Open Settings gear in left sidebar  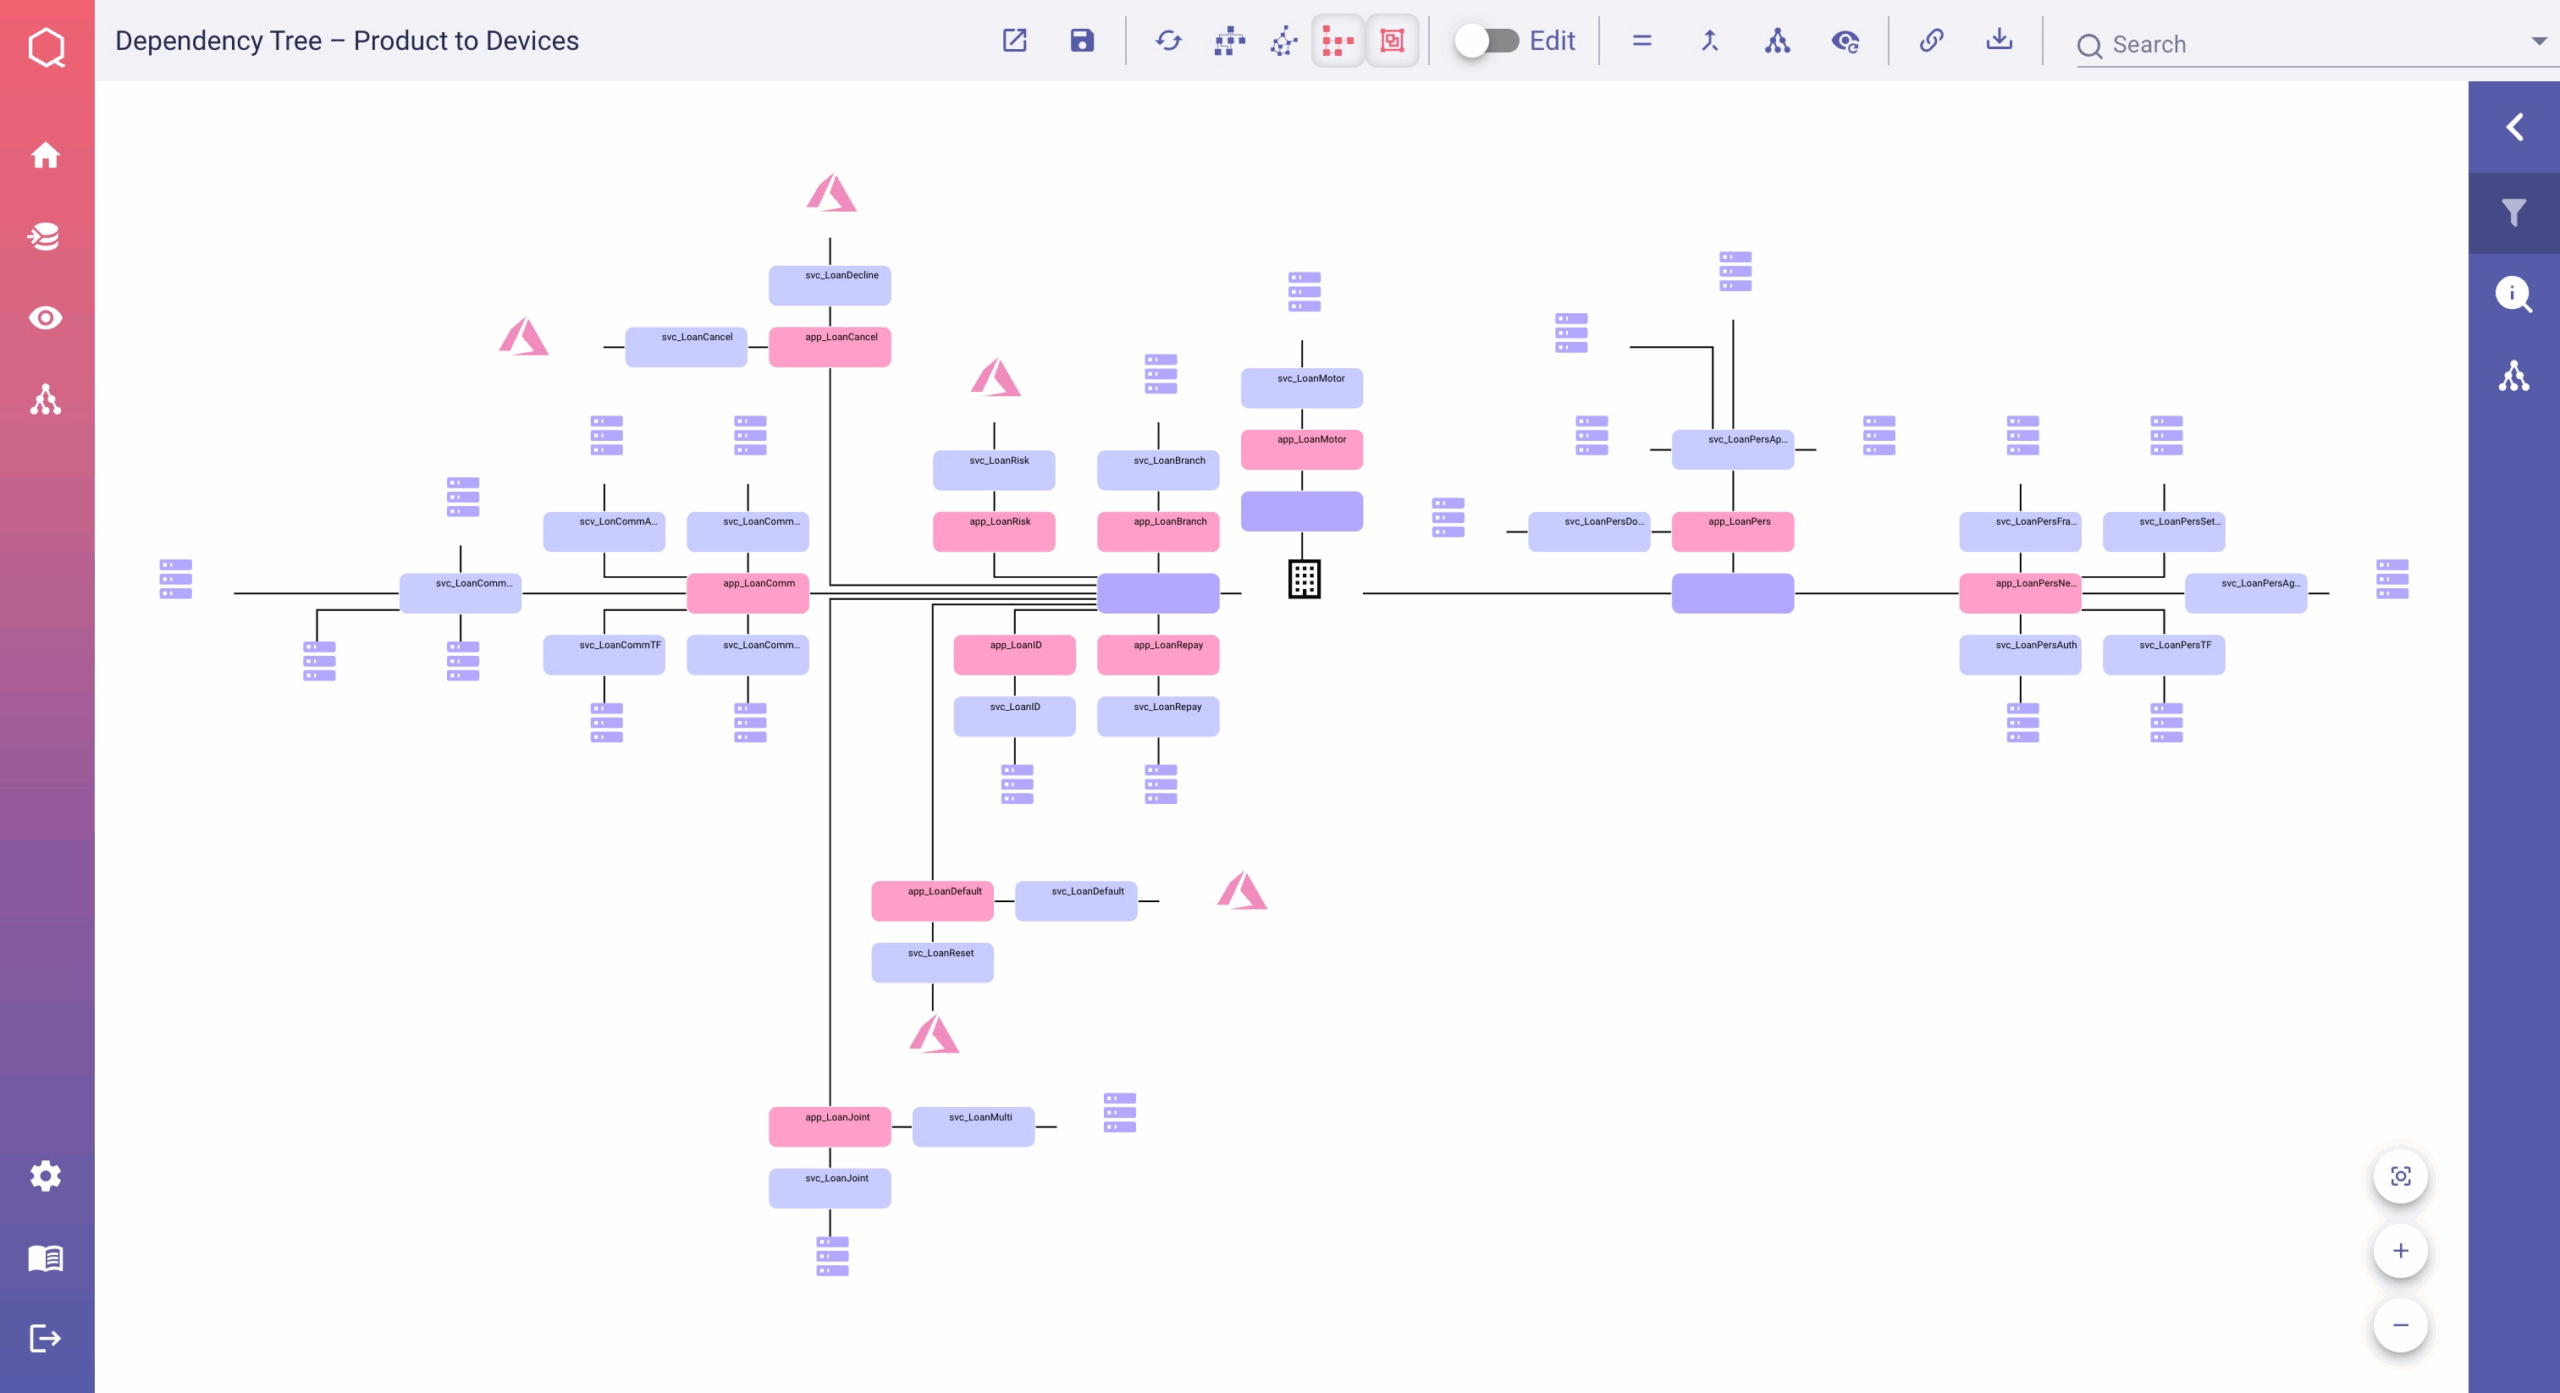coord(46,1176)
